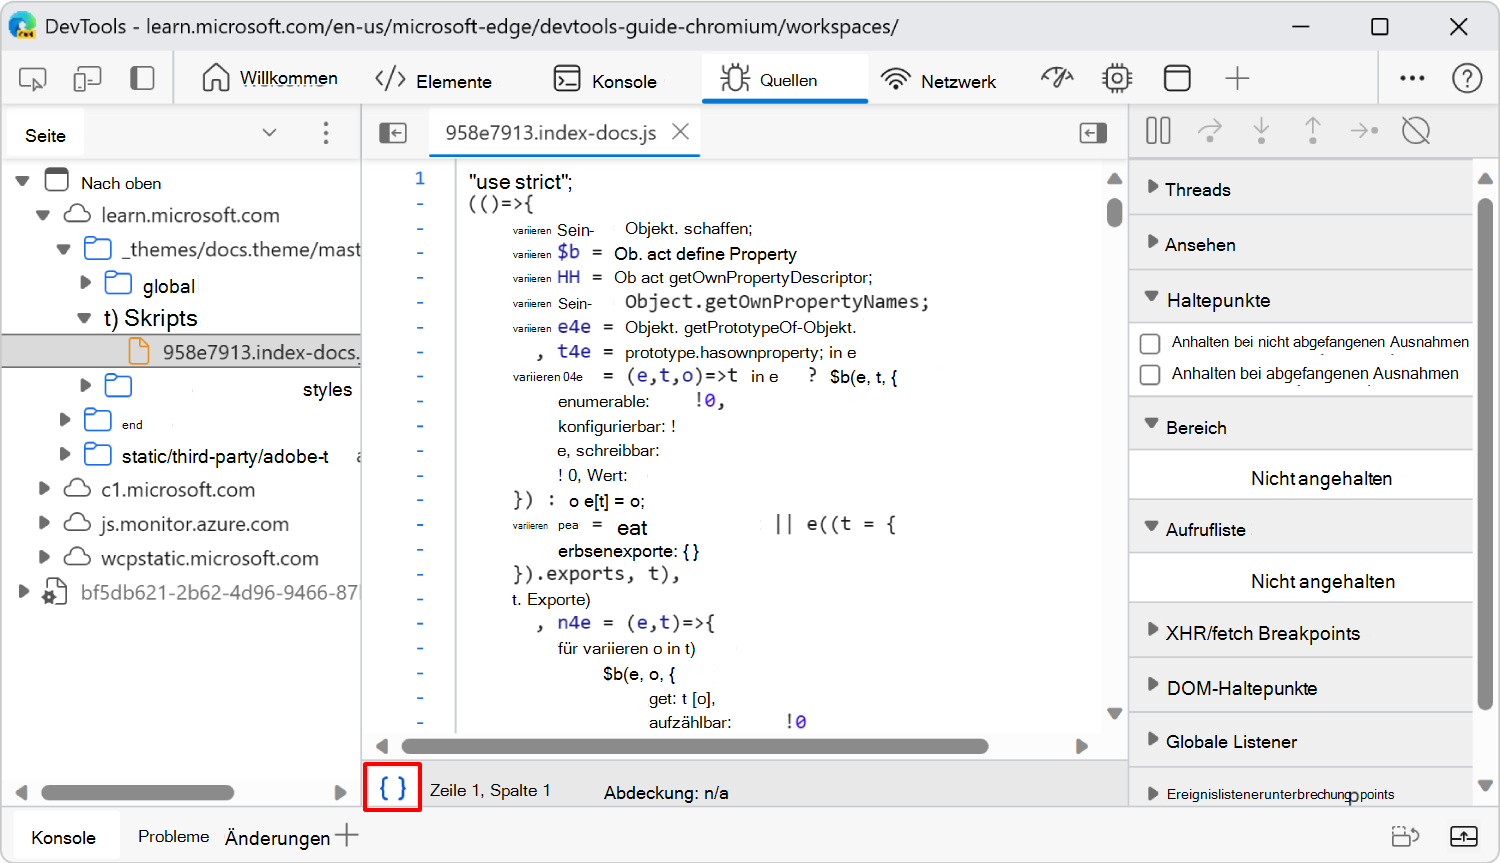The width and height of the screenshot is (1500, 863).
Task: Step out of current function icon
Action: pos(1313,131)
